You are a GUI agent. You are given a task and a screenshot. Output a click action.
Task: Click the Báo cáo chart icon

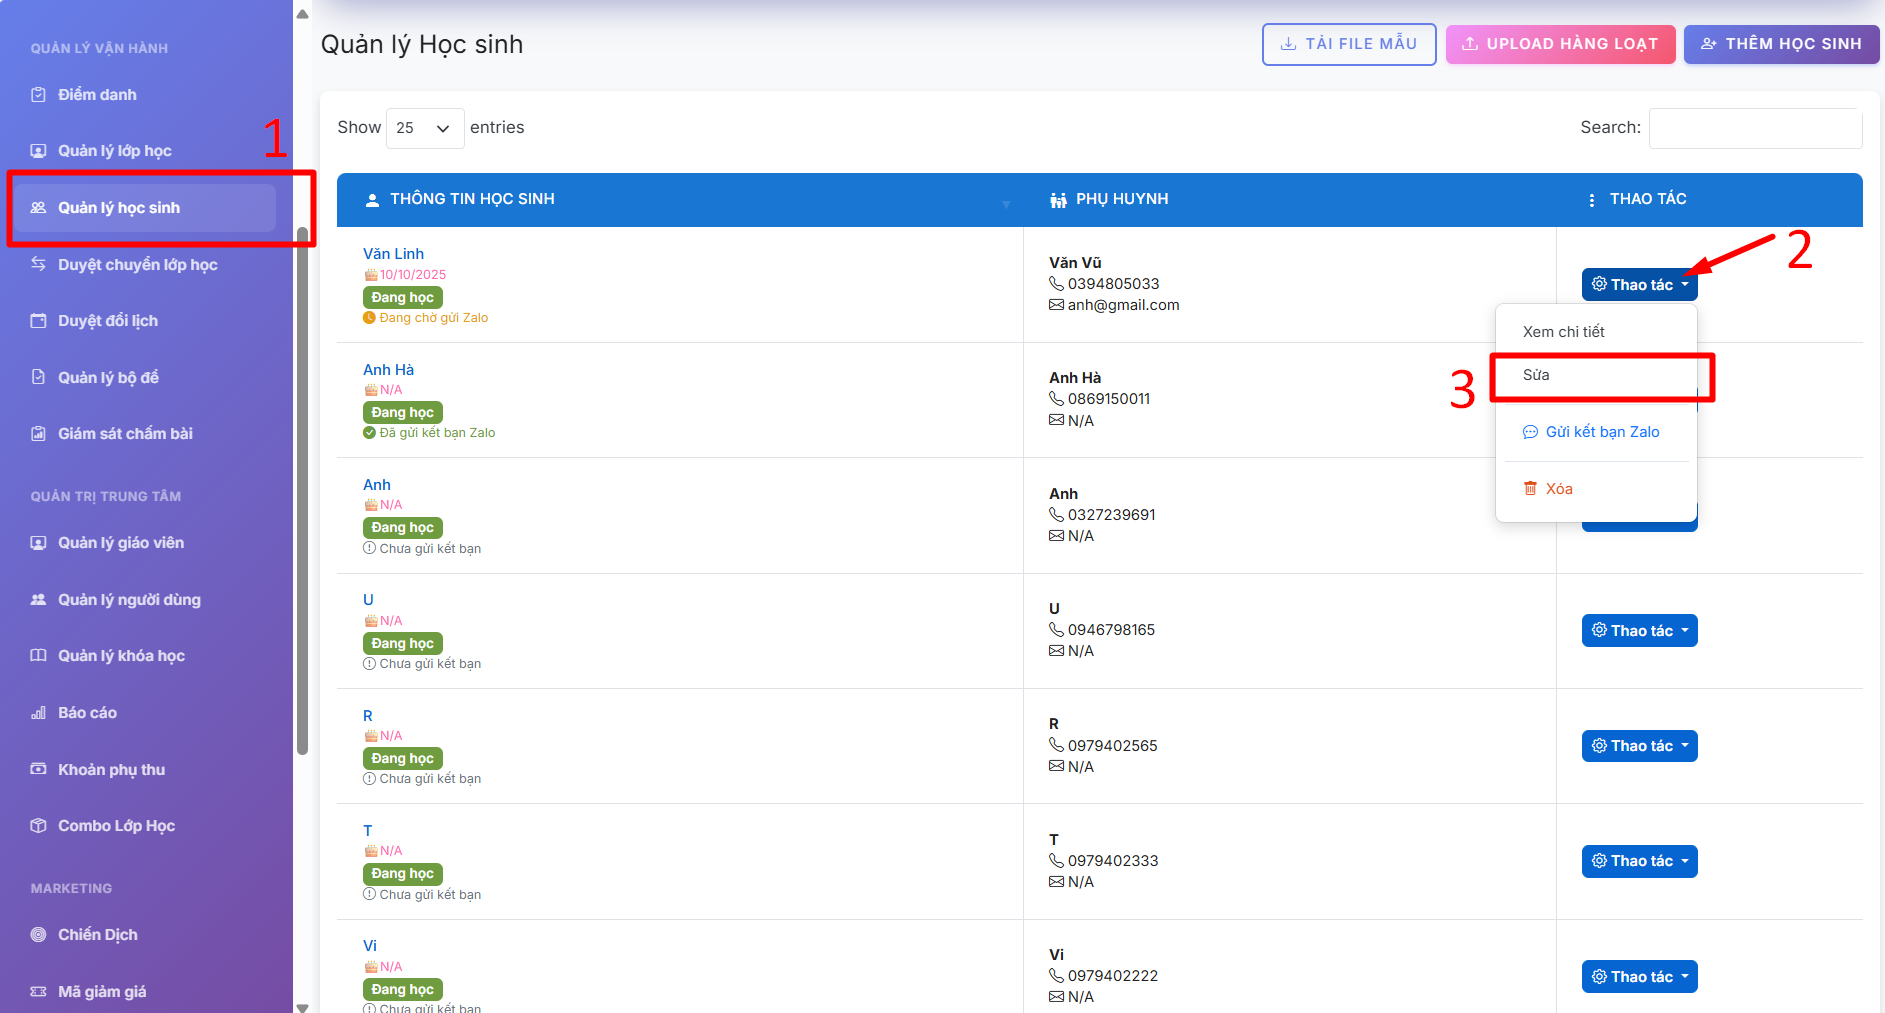coord(39,713)
